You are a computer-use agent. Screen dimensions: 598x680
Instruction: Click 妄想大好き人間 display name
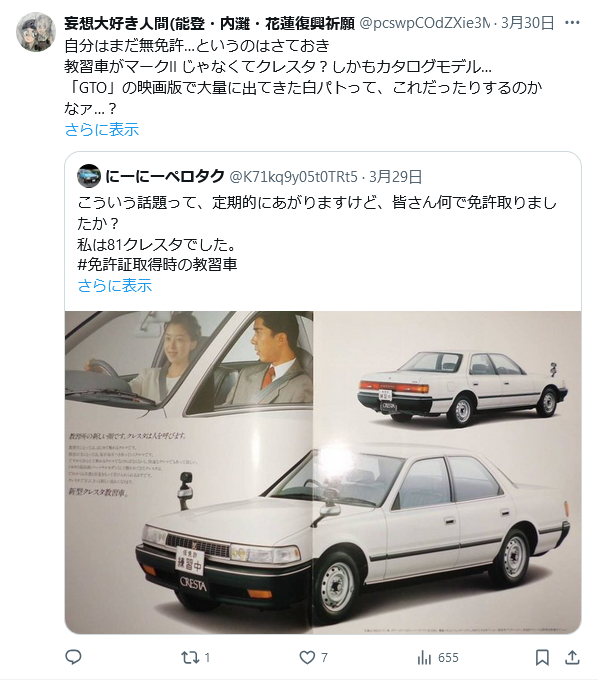point(209,23)
